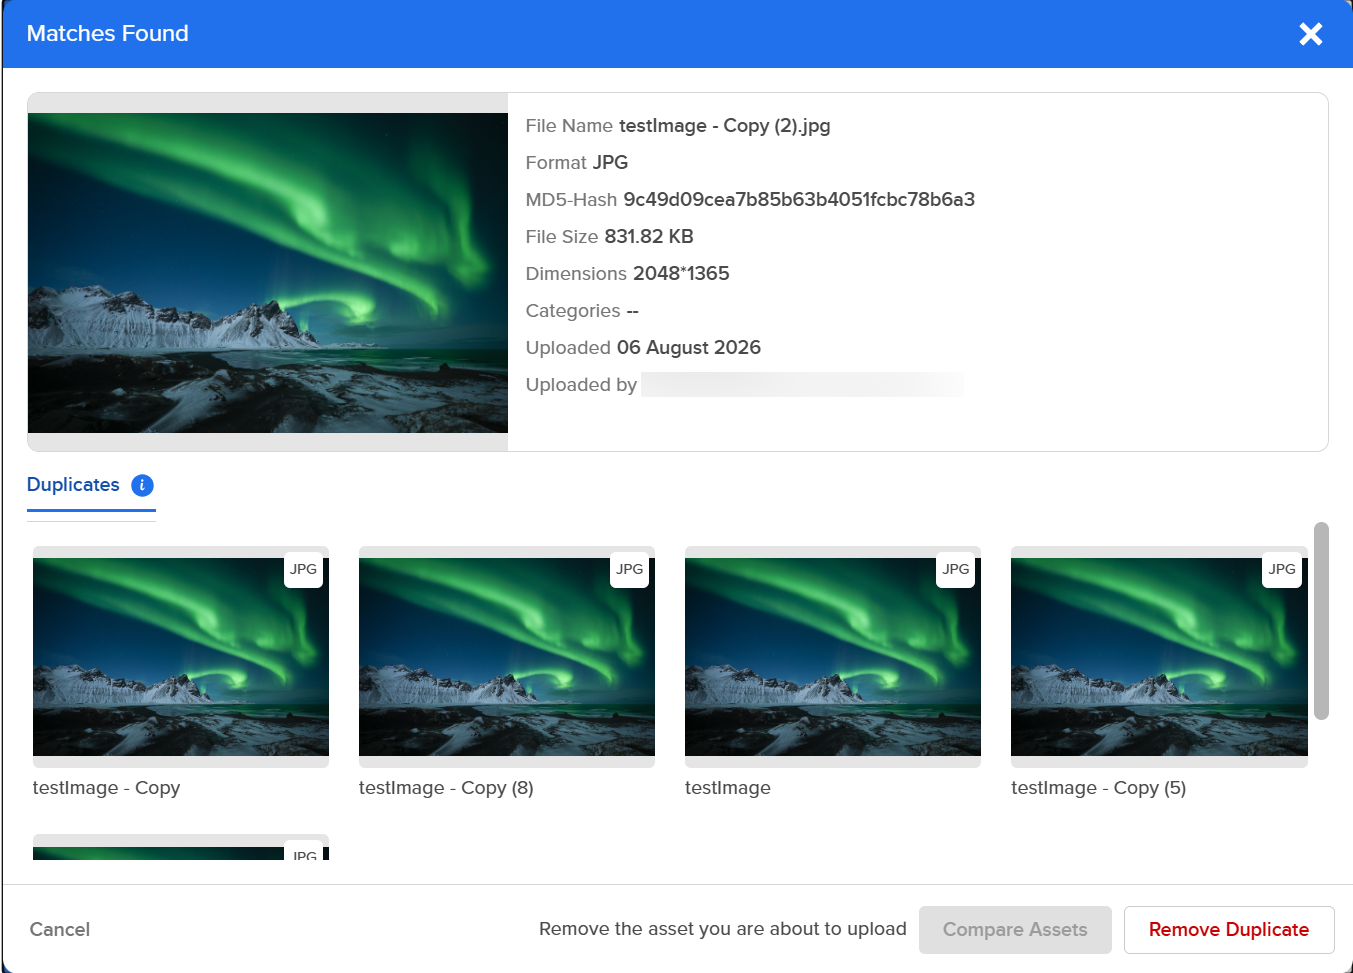Click the MD5 hash value
Viewport: 1353px width, 973px height.
(799, 200)
